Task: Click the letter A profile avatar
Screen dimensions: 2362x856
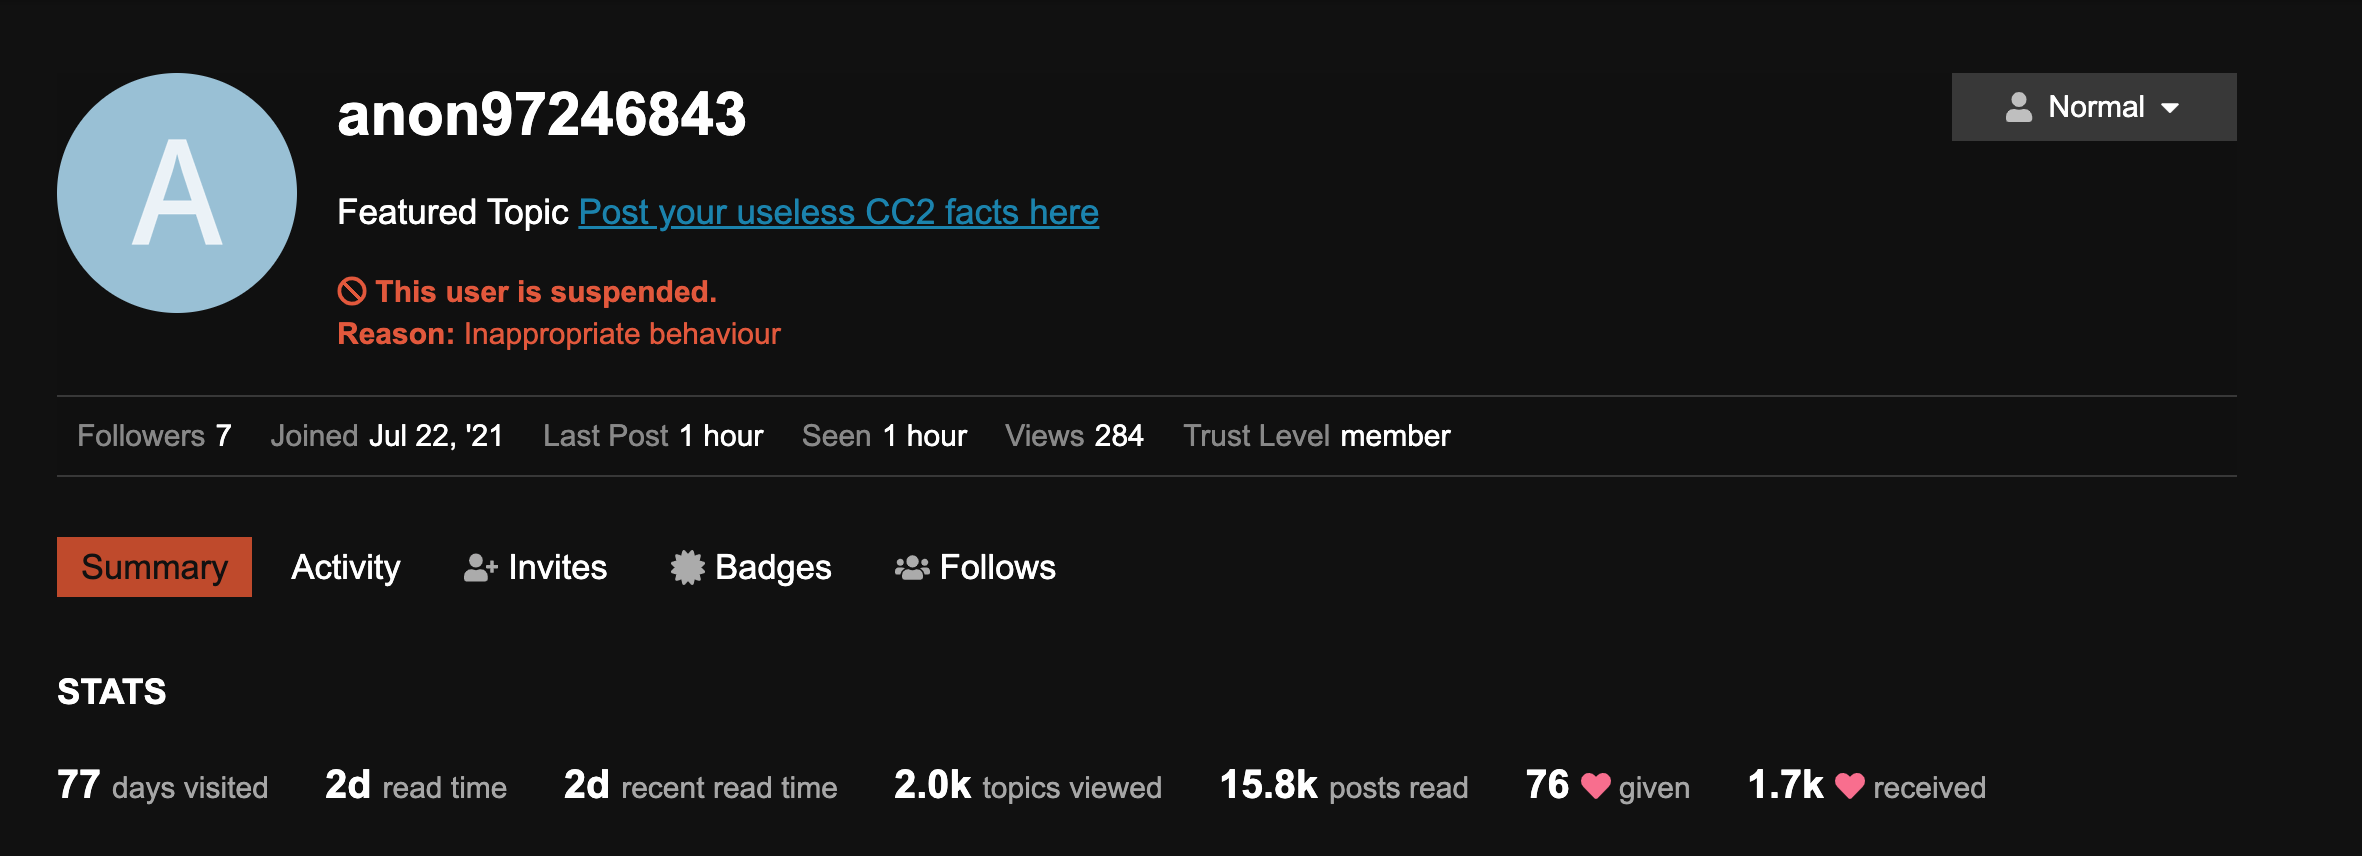Action: (177, 193)
